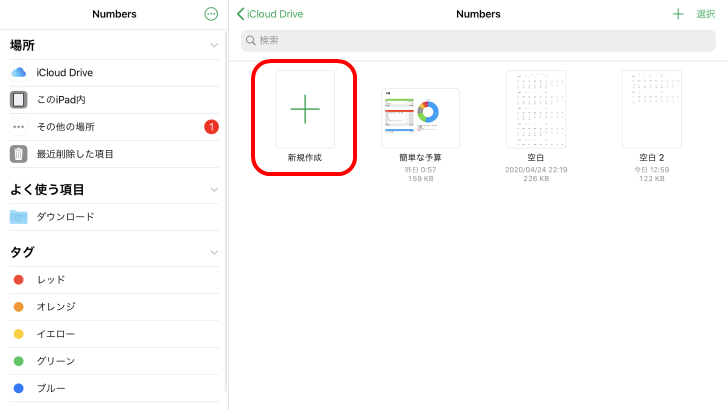
Task: Create a new spreadsheet via 新規作成 tile
Action: [x=305, y=110]
